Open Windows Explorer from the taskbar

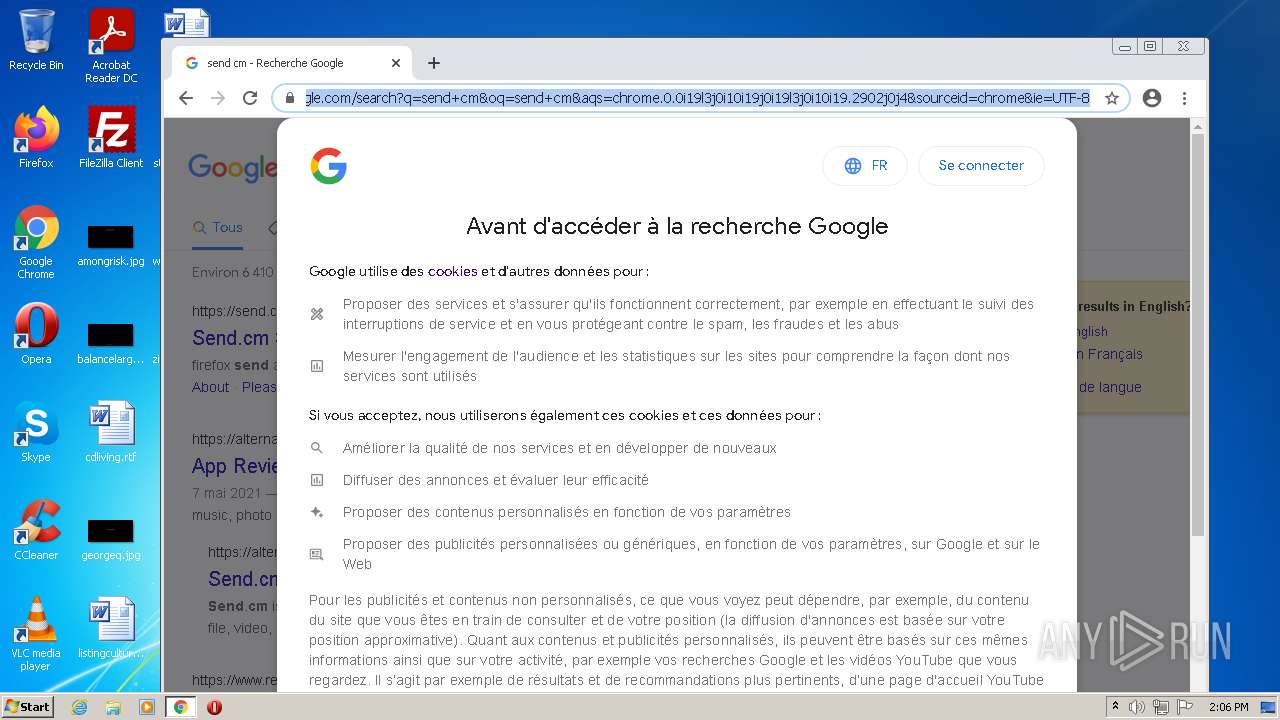pos(113,707)
